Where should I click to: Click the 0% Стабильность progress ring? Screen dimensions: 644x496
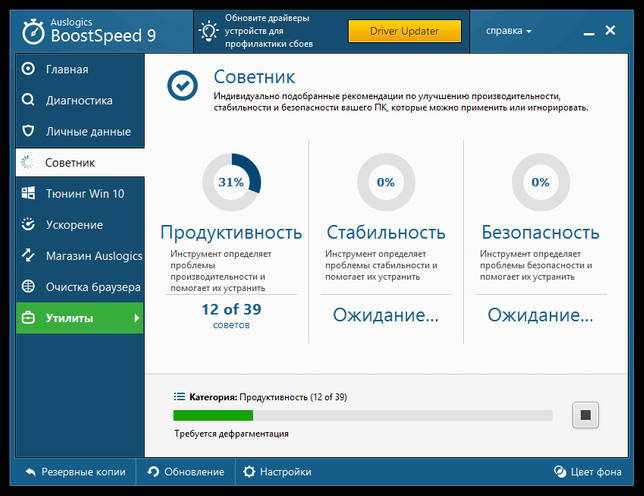tap(386, 182)
